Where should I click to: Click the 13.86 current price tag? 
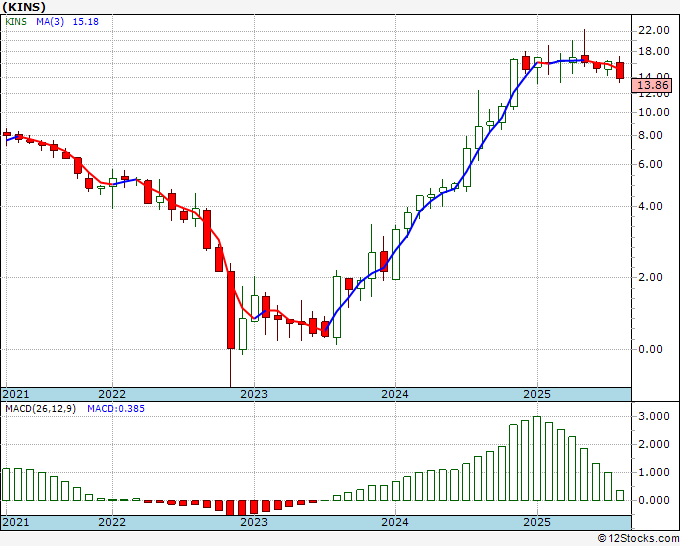click(x=652, y=85)
